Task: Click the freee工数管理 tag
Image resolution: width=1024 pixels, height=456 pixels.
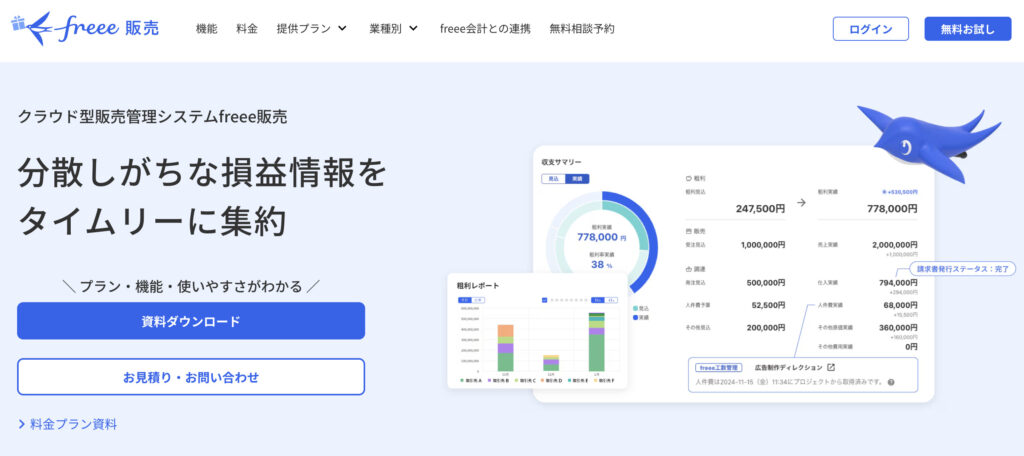Action: pos(719,368)
